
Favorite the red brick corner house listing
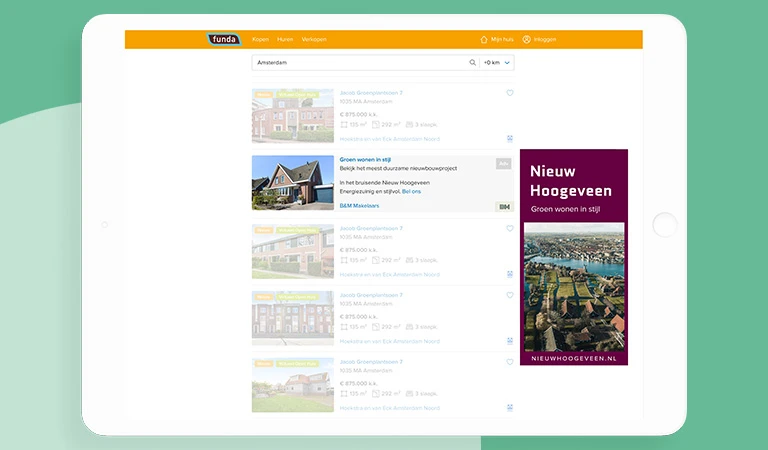click(x=510, y=93)
